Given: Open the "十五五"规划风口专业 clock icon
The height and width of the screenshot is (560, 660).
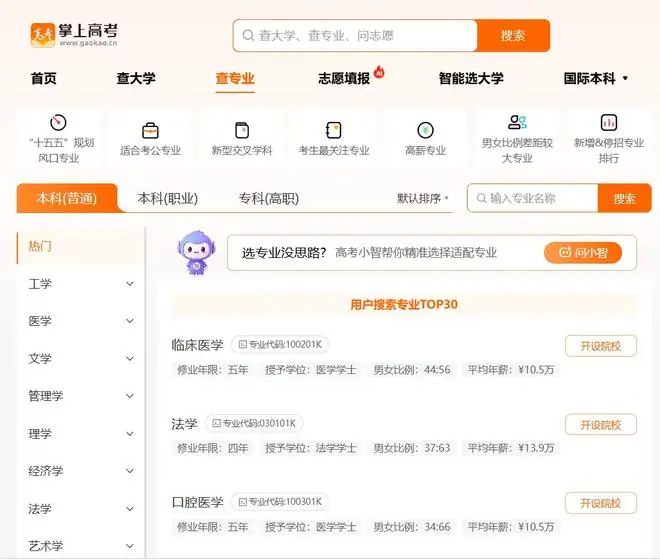Looking at the screenshot, I should click(58, 122).
